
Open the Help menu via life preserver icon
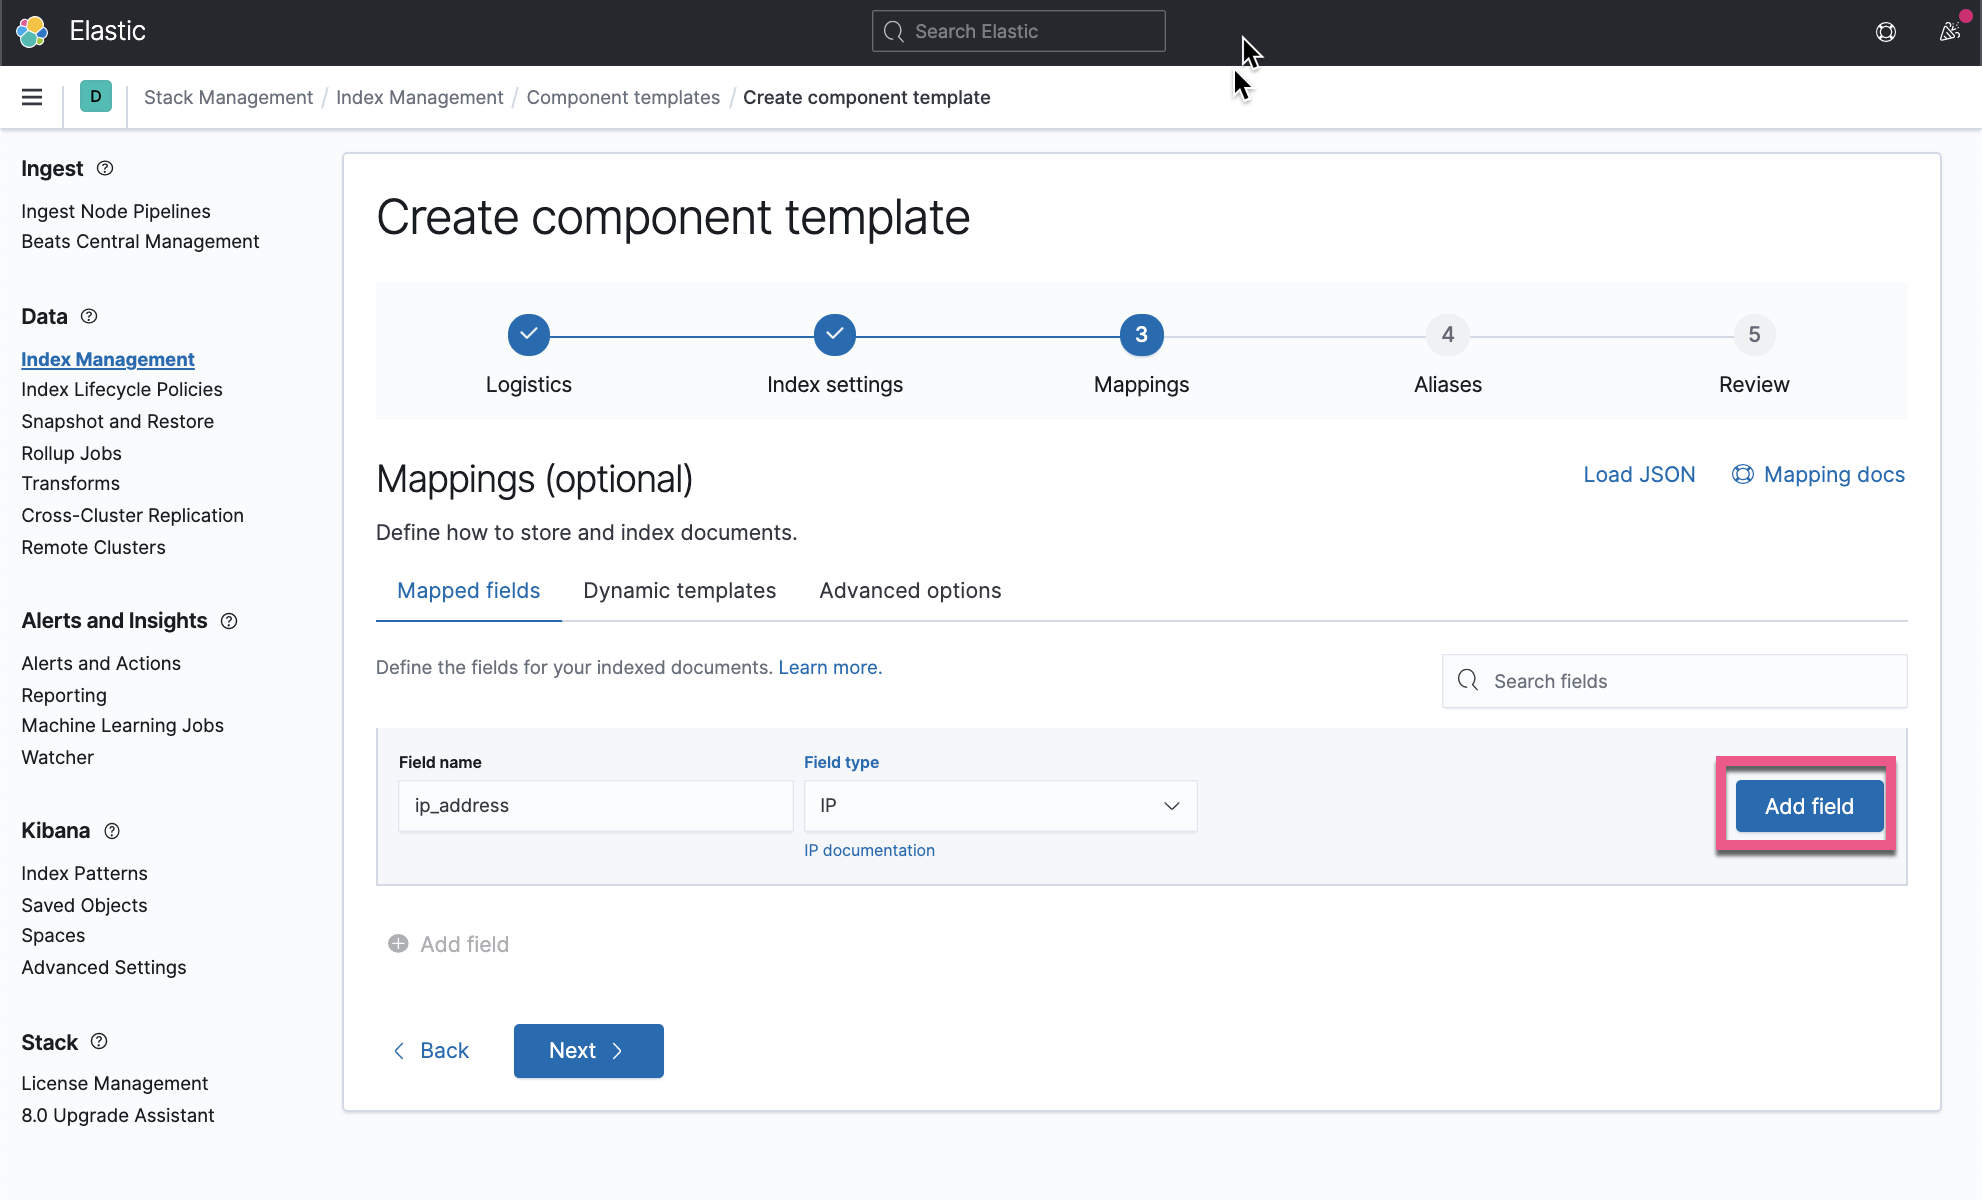pos(1885,31)
